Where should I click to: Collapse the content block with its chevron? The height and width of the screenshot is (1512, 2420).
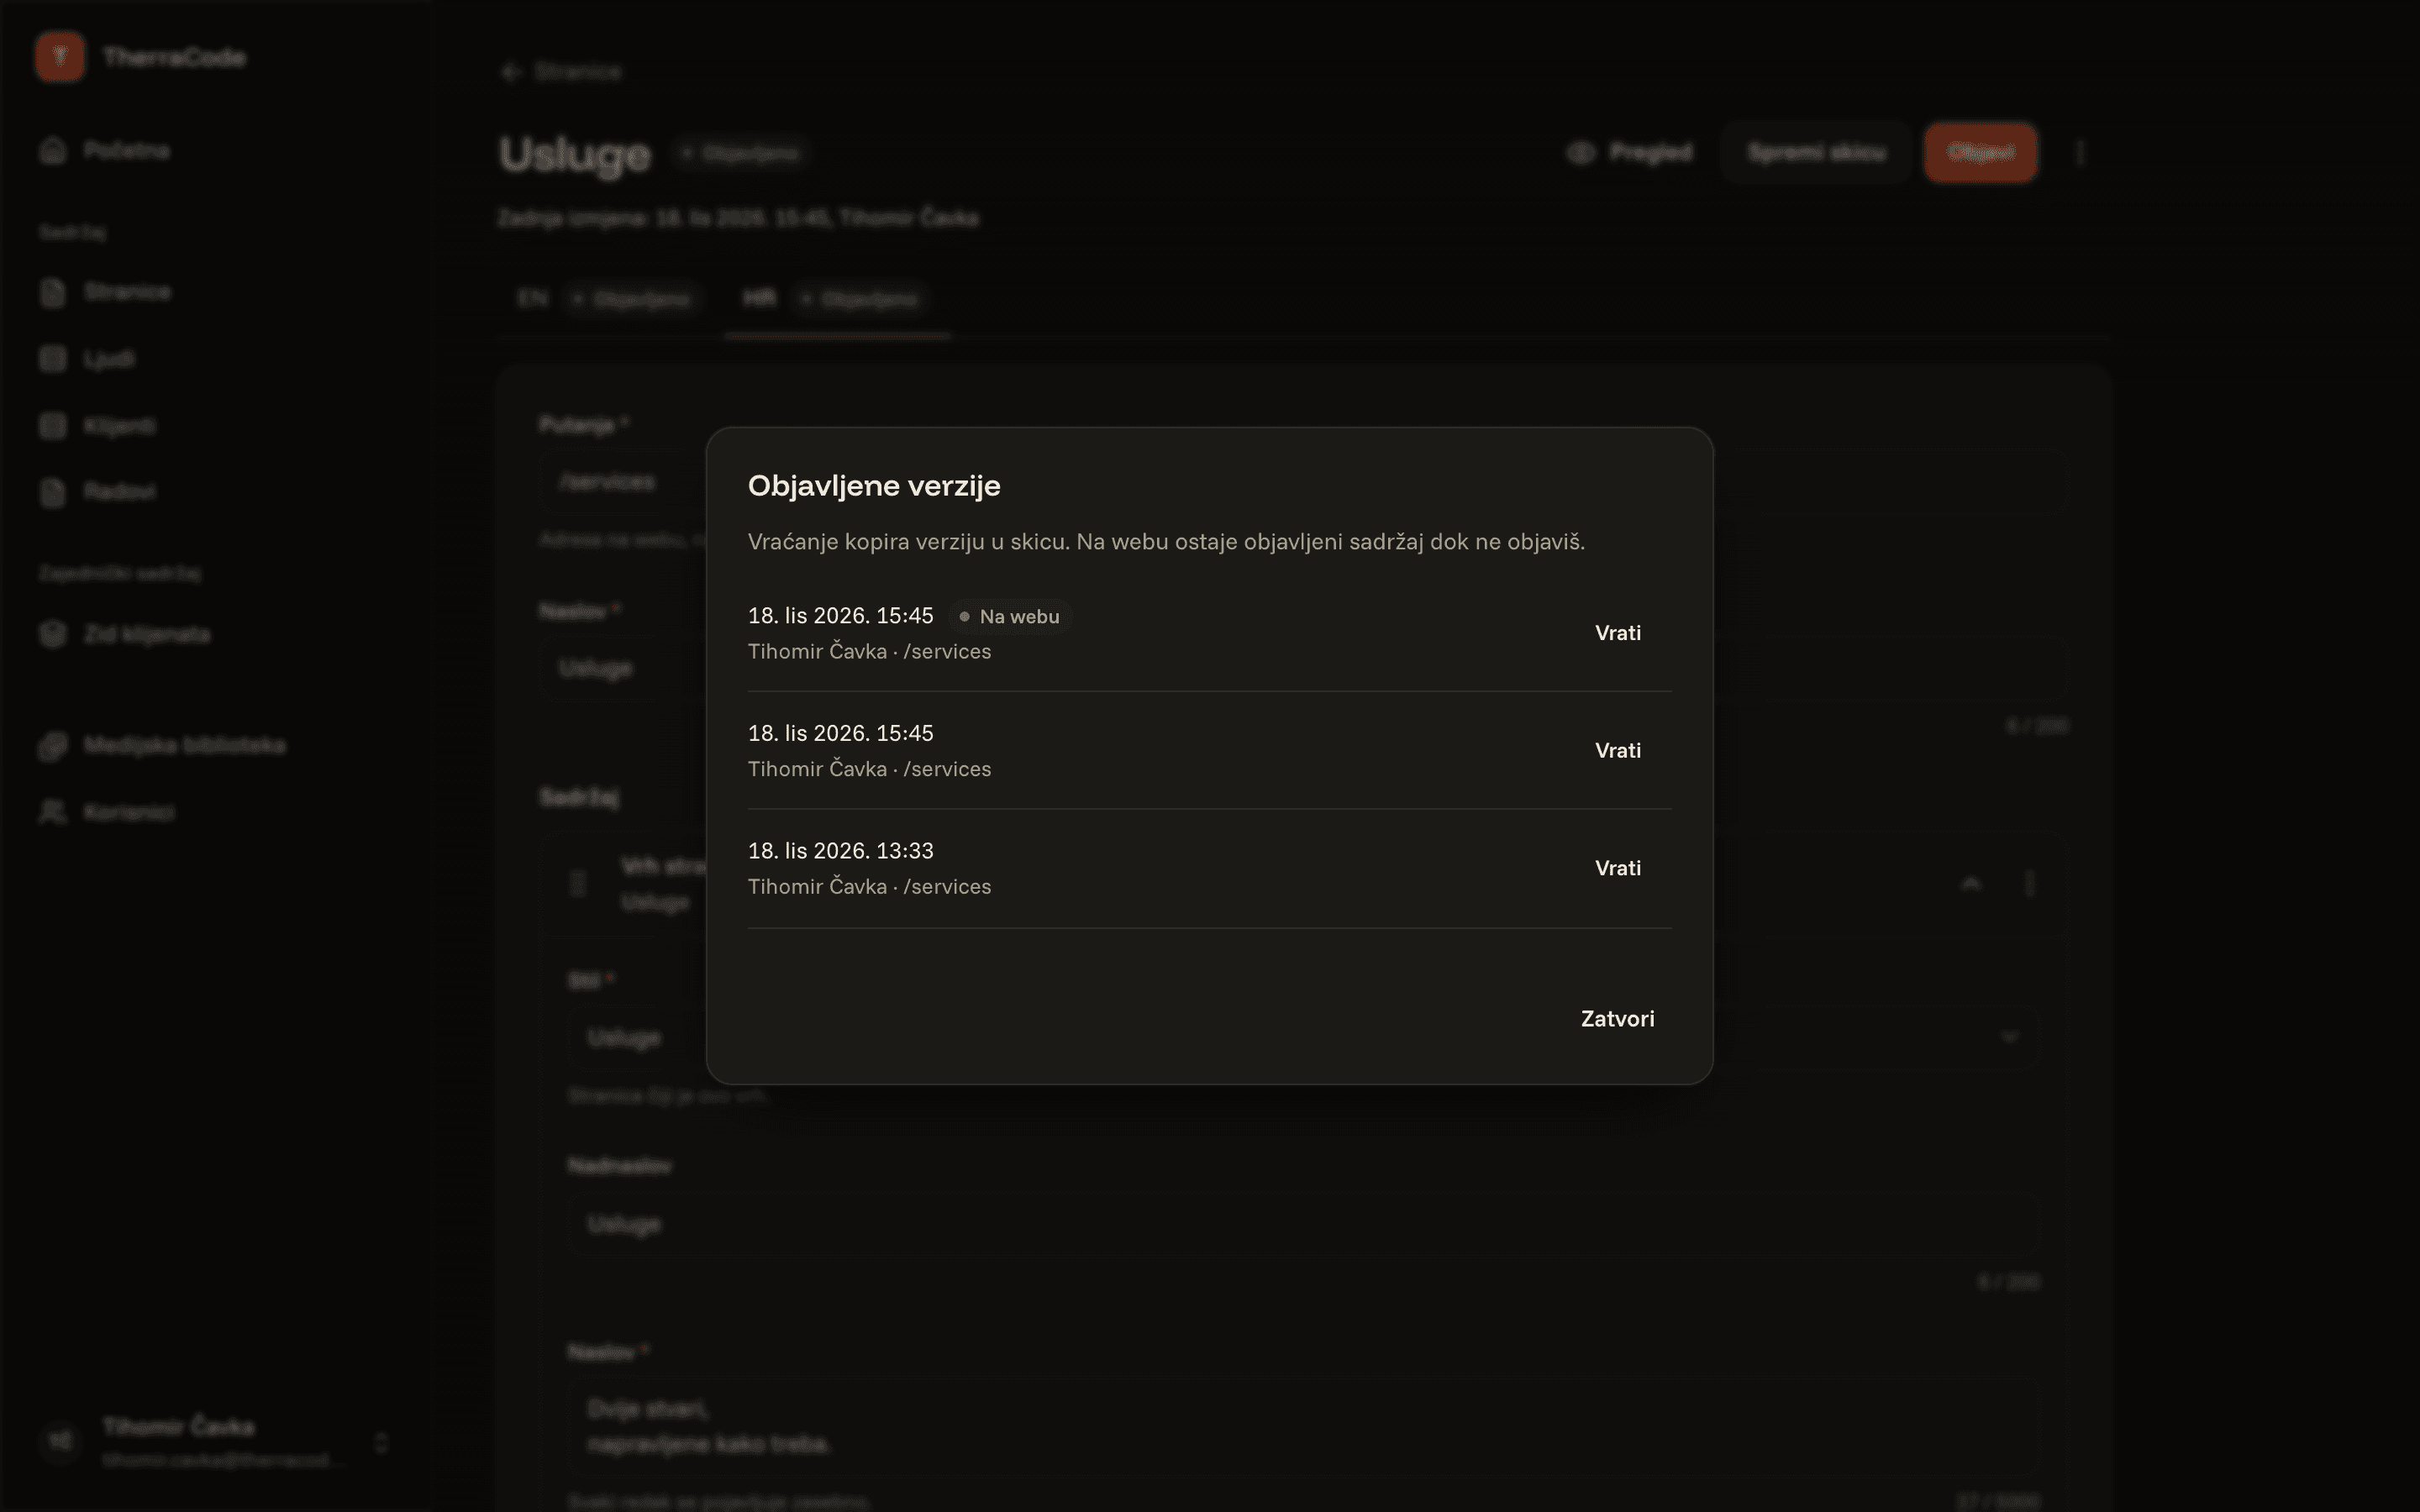point(1971,884)
